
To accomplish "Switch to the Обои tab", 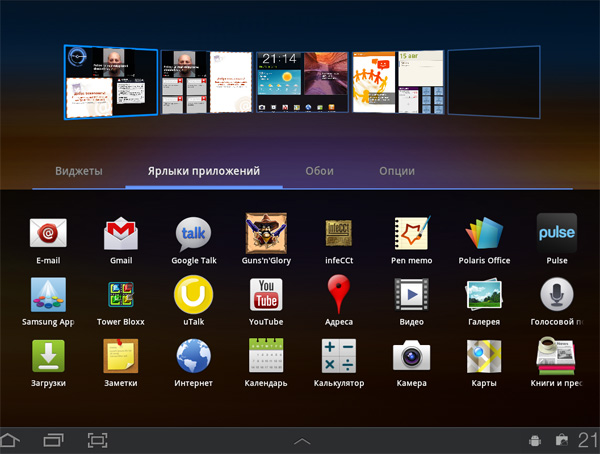I will [x=319, y=171].
